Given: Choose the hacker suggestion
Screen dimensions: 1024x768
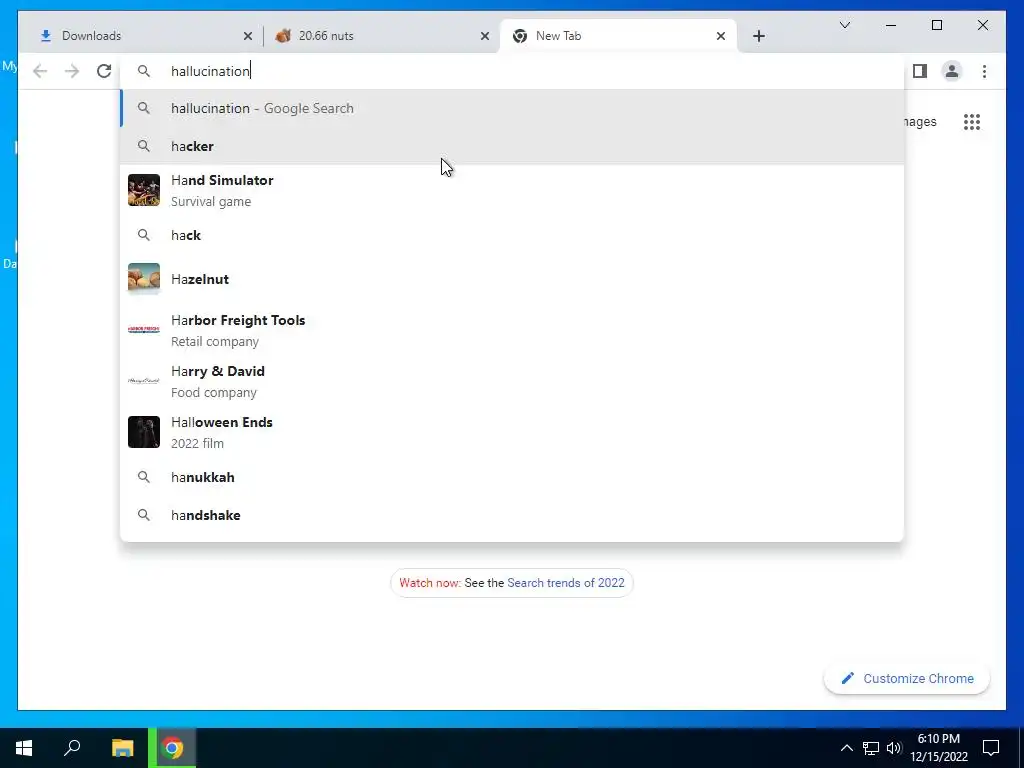Looking at the screenshot, I should coord(512,146).
